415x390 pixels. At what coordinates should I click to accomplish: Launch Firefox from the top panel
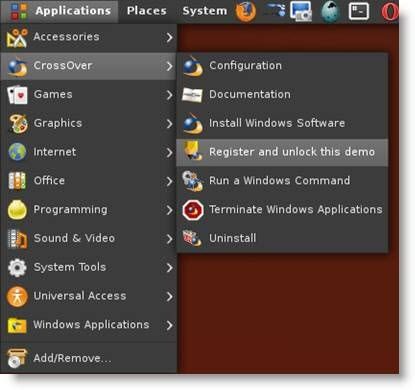point(246,11)
